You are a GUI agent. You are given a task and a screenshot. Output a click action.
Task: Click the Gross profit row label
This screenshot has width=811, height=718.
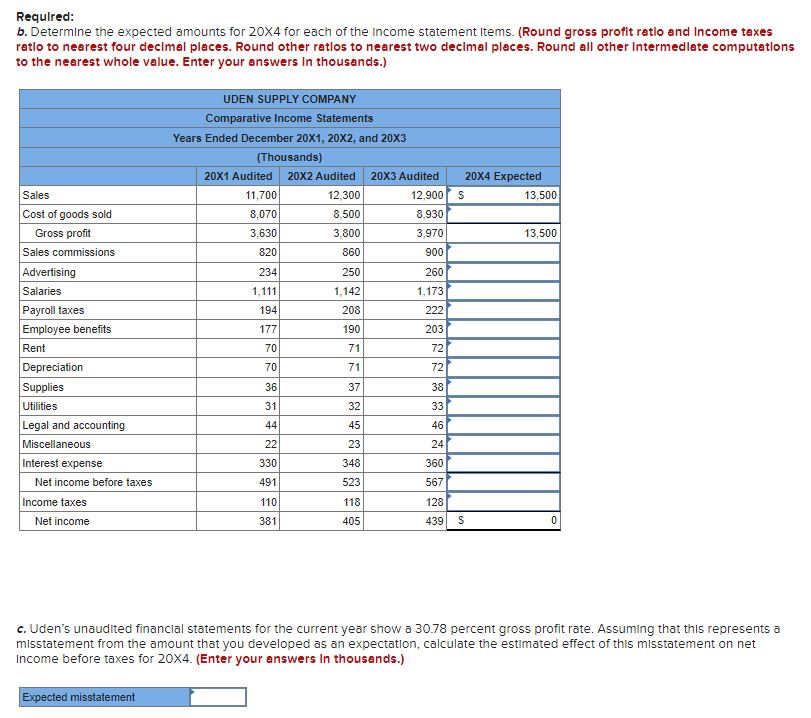63,233
